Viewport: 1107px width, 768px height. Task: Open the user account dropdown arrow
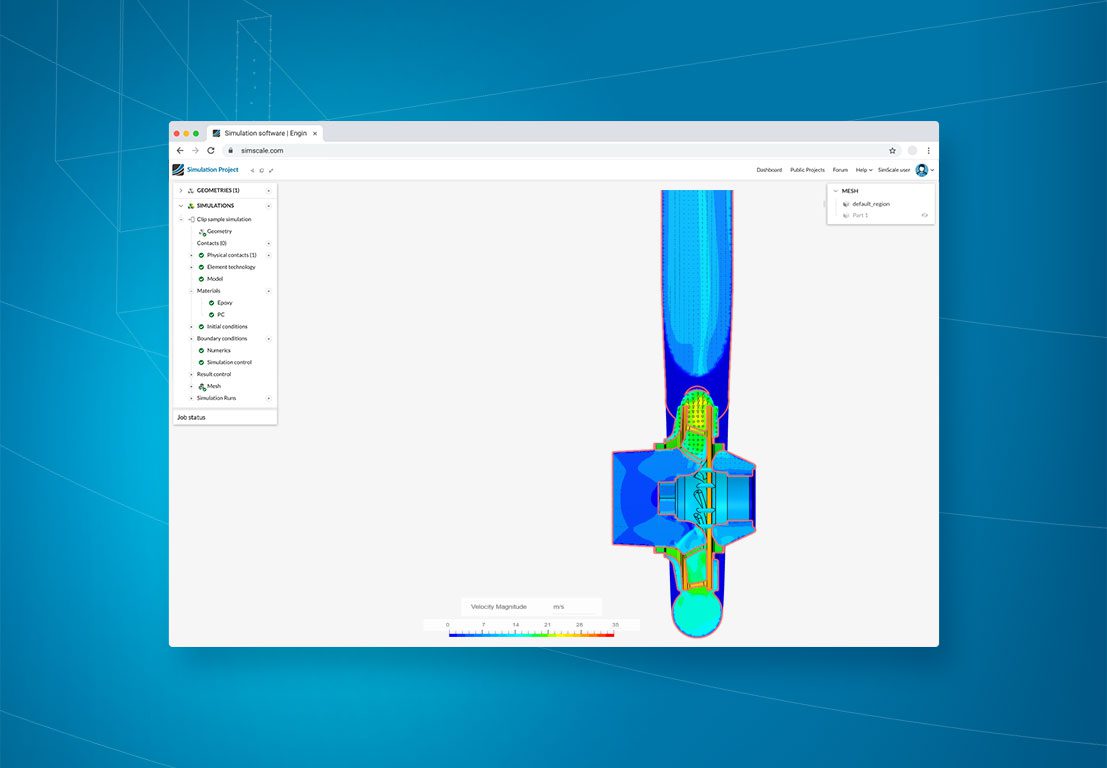click(x=932, y=170)
